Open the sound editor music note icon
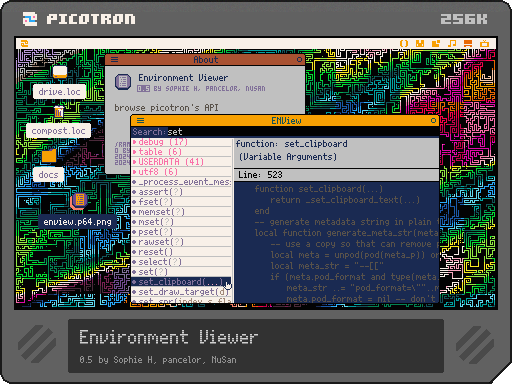 click(452, 43)
